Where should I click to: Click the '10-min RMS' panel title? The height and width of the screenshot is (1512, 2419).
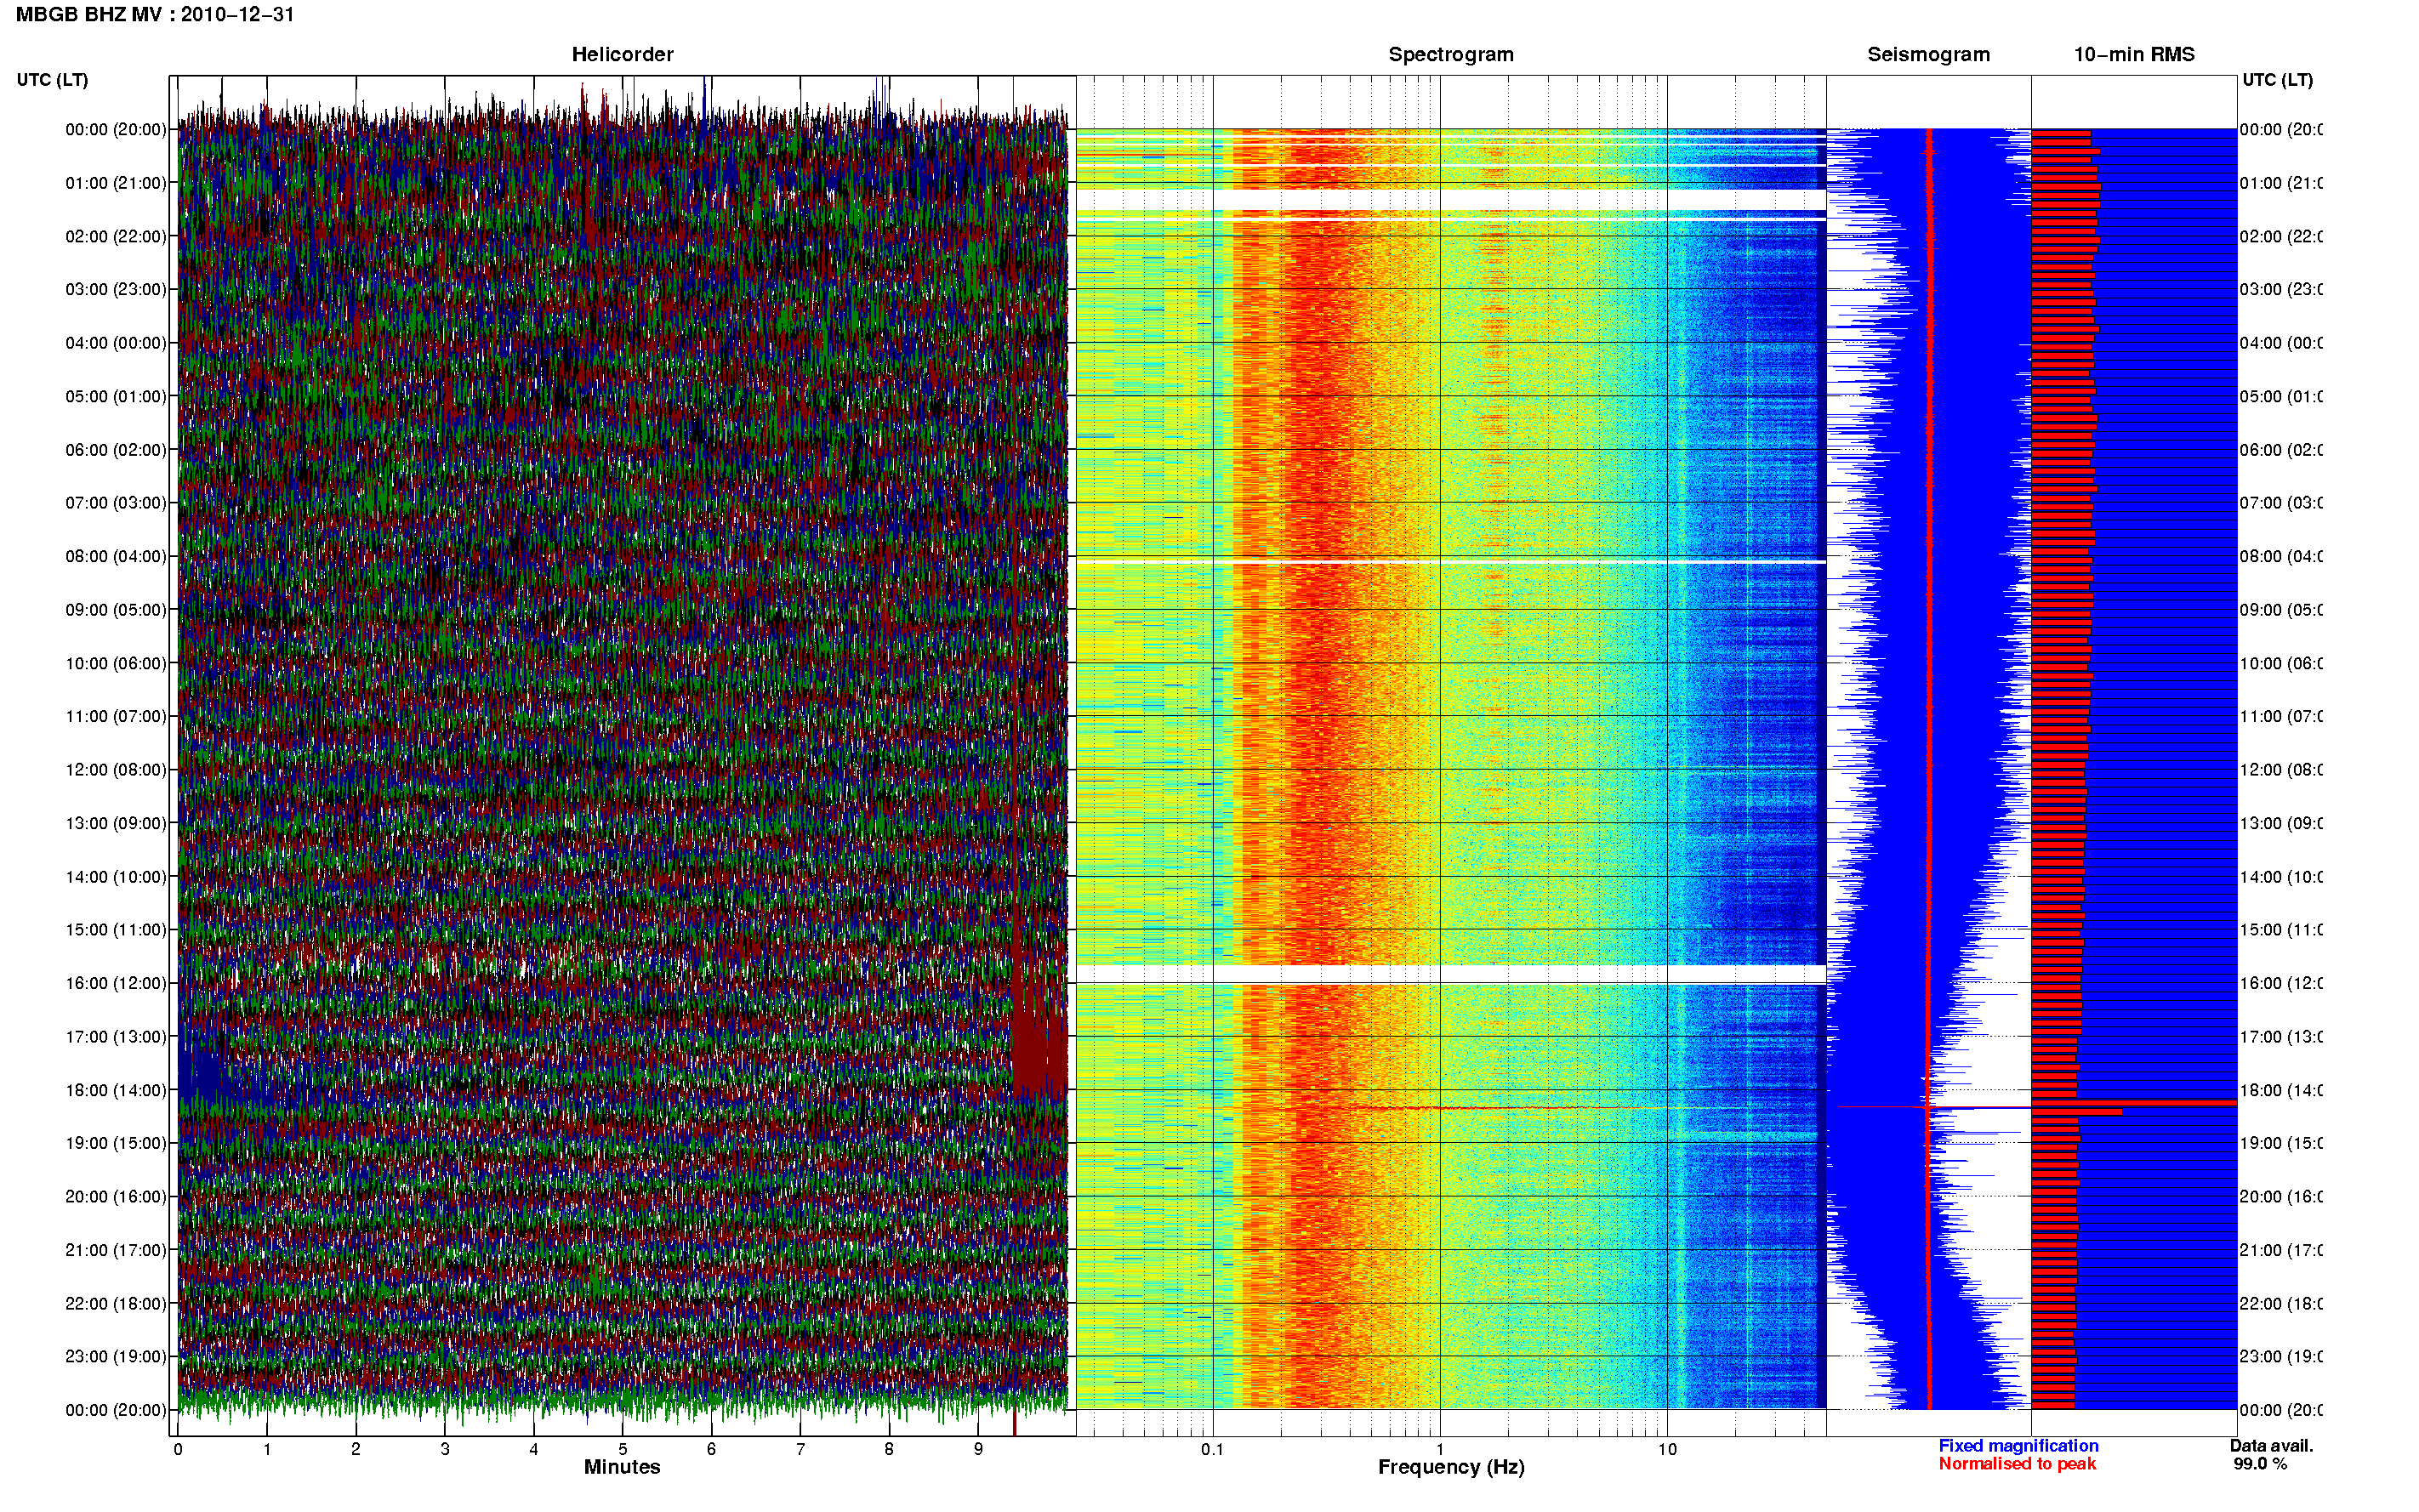[x=2134, y=55]
